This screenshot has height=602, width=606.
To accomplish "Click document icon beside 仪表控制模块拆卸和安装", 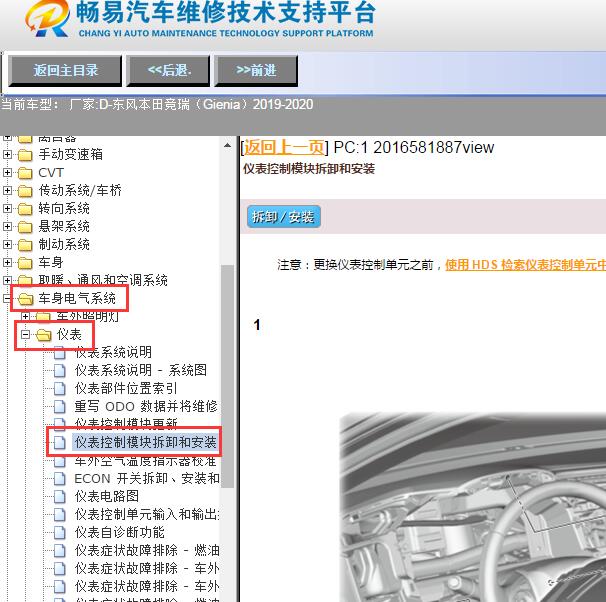I will (59, 442).
